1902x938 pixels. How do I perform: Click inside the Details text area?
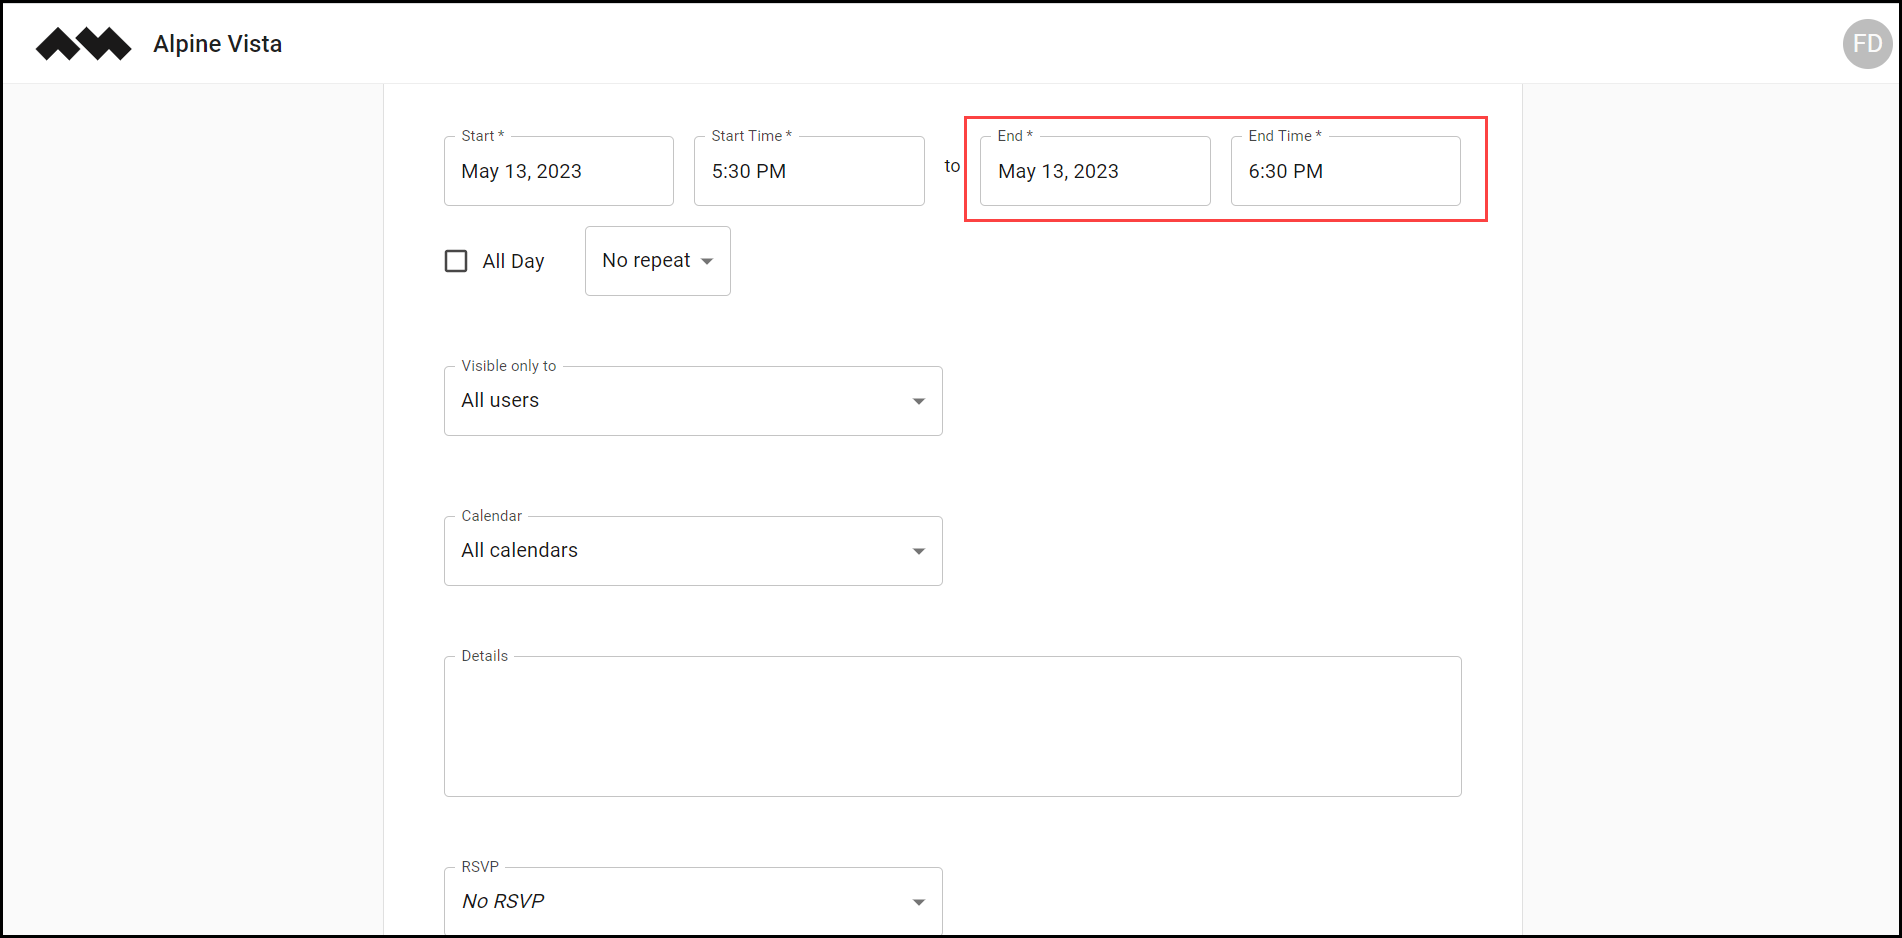coord(953,726)
